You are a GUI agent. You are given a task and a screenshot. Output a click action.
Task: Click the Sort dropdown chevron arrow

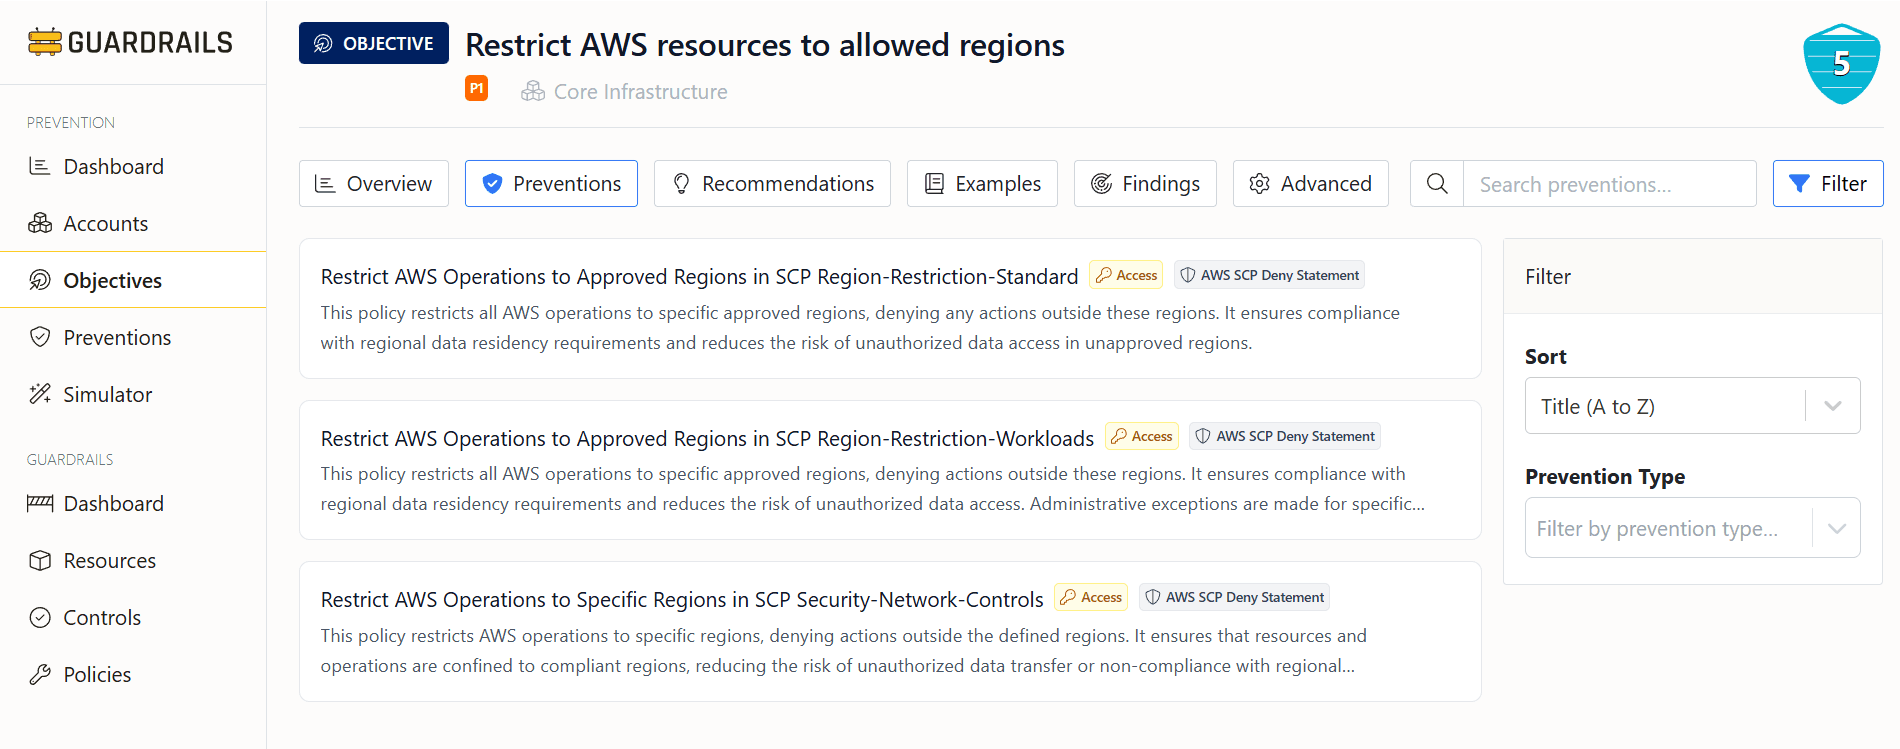pos(1832,406)
